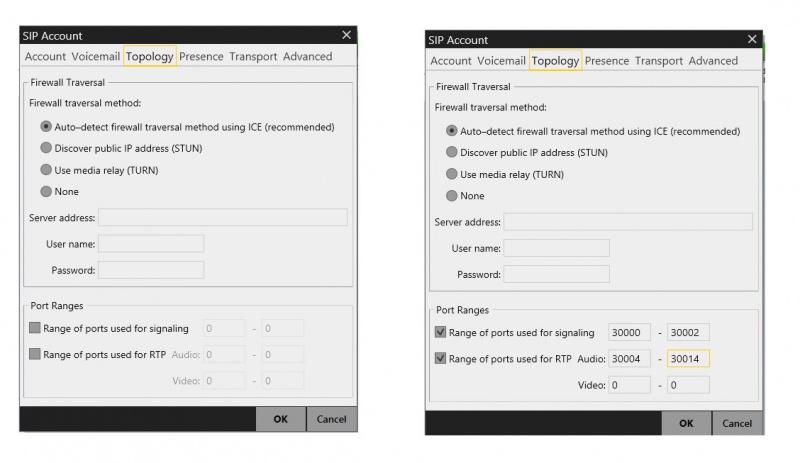Image resolution: width=800 pixels, height=463 pixels.
Task: Close the left SIP Account dialog
Action: (x=346, y=35)
